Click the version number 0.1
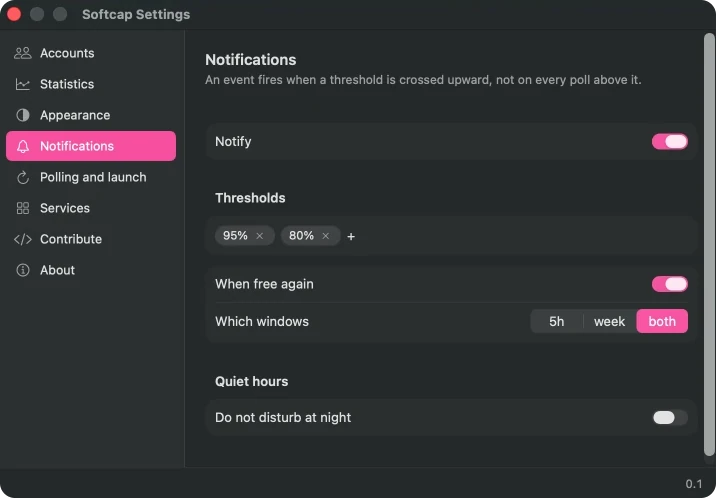716x498 pixels. click(694, 484)
